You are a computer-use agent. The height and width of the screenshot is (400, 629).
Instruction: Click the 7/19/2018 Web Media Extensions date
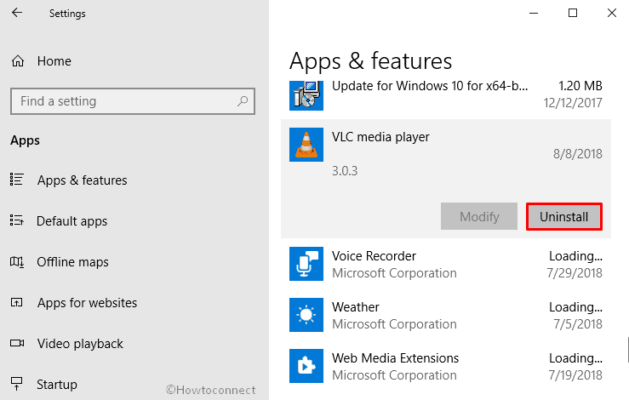pyautogui.click(x=575, y=375)
